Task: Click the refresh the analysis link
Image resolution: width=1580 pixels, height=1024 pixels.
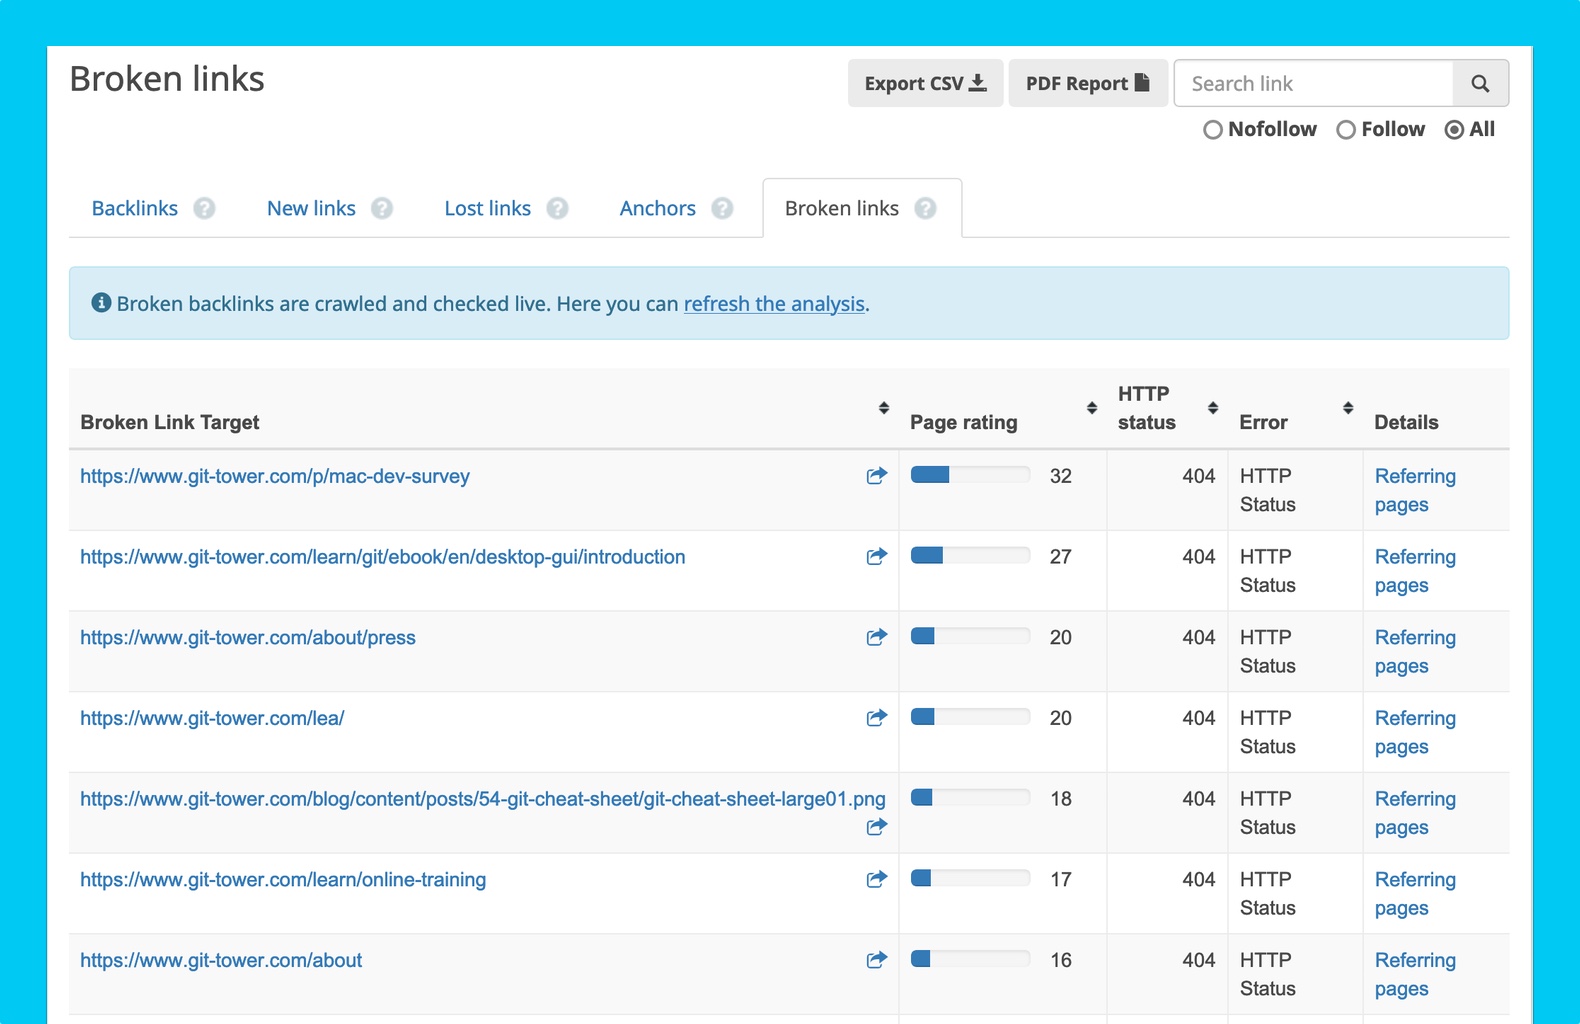Action: coord(774,304)
